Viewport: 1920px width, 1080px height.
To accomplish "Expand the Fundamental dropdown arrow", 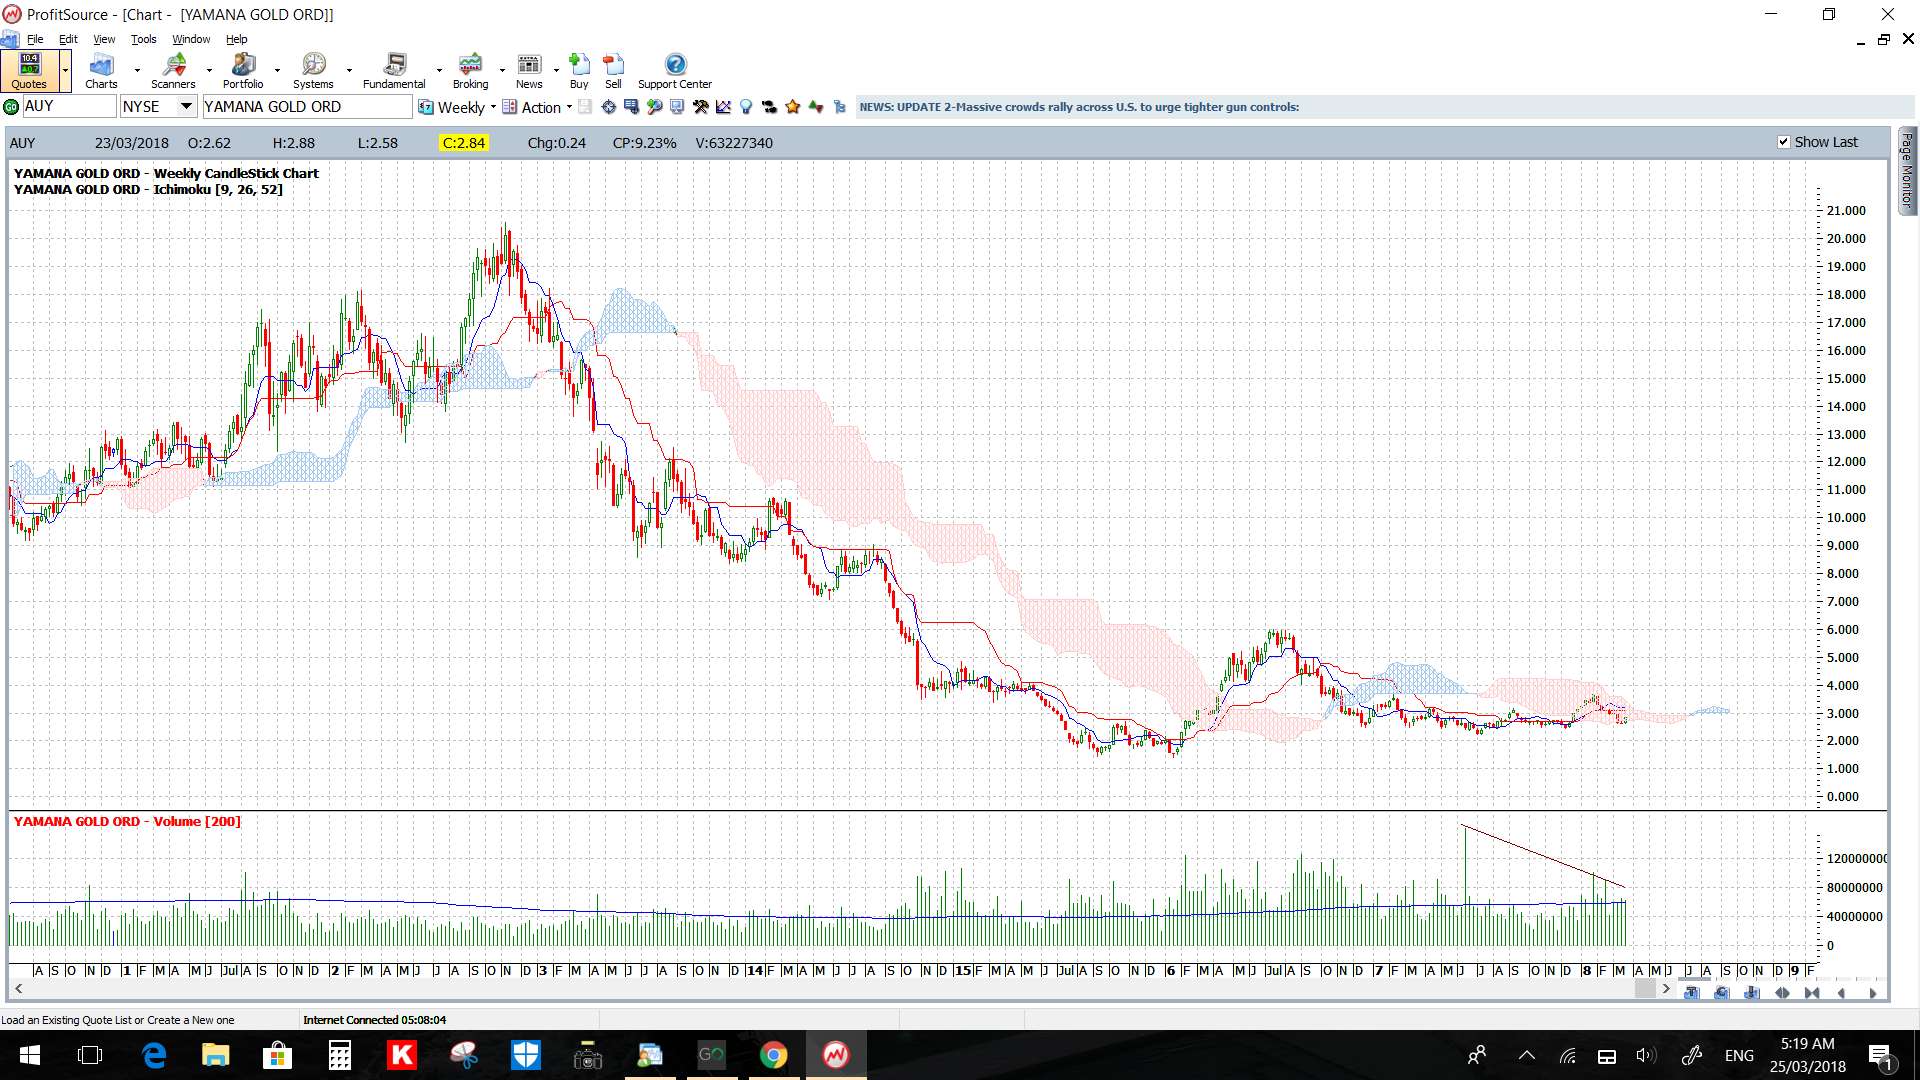I will pos(439,70).
